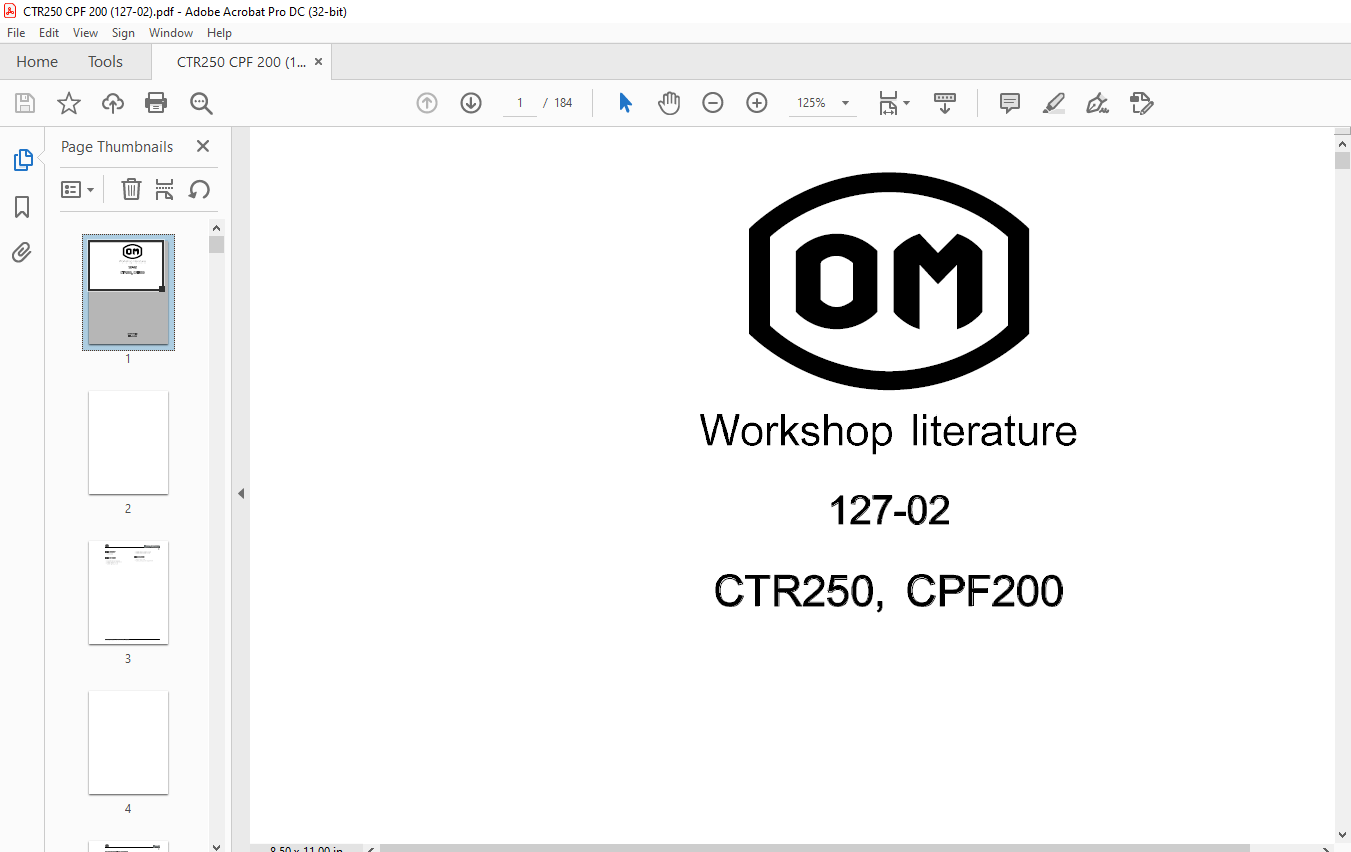The width and height of the screenshot is (1351, 852).
Task: Select page 3 thumbnail
Action: (128, 592)
